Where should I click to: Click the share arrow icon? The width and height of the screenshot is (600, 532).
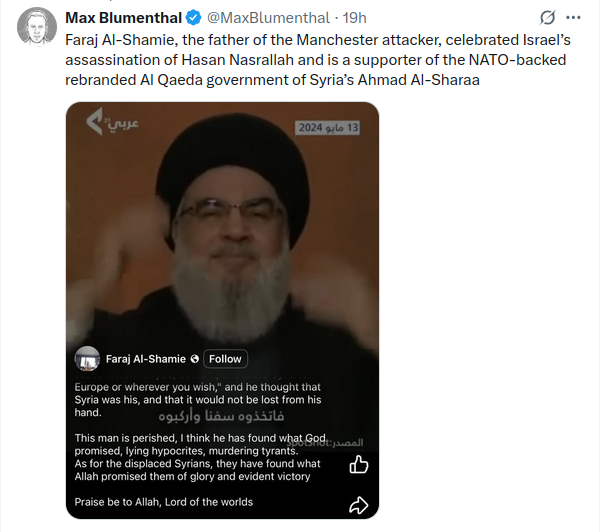[x=359, y=505]
